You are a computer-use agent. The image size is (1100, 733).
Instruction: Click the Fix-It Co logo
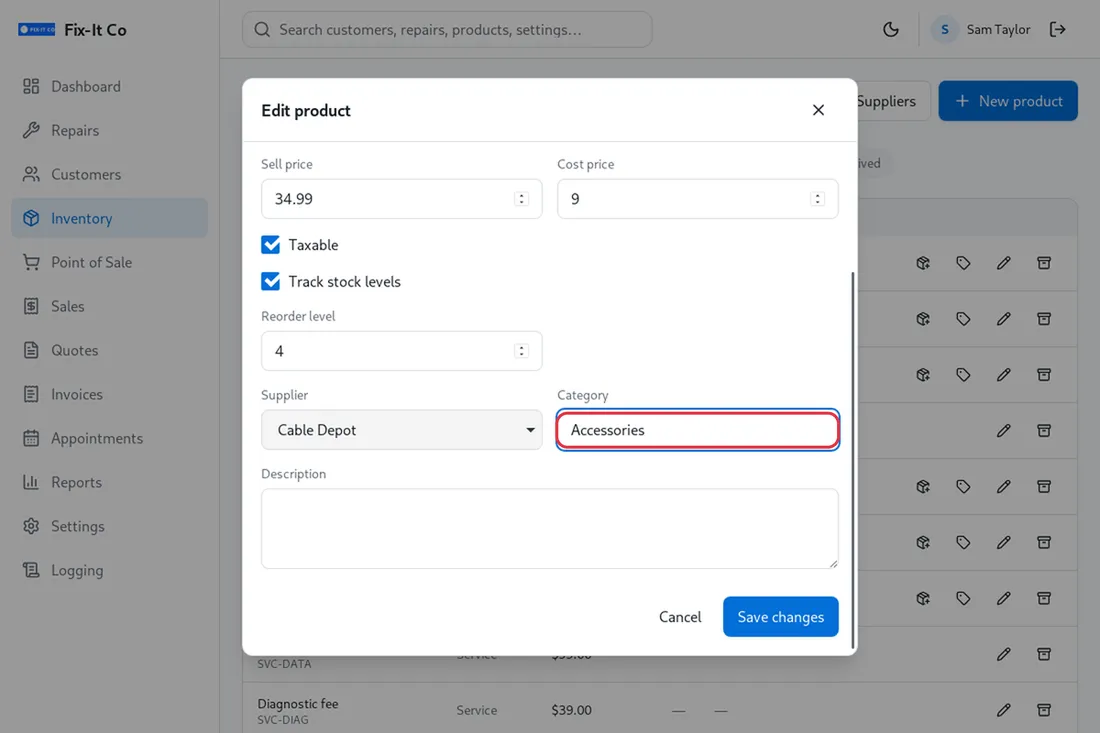(x=36, y=29)
